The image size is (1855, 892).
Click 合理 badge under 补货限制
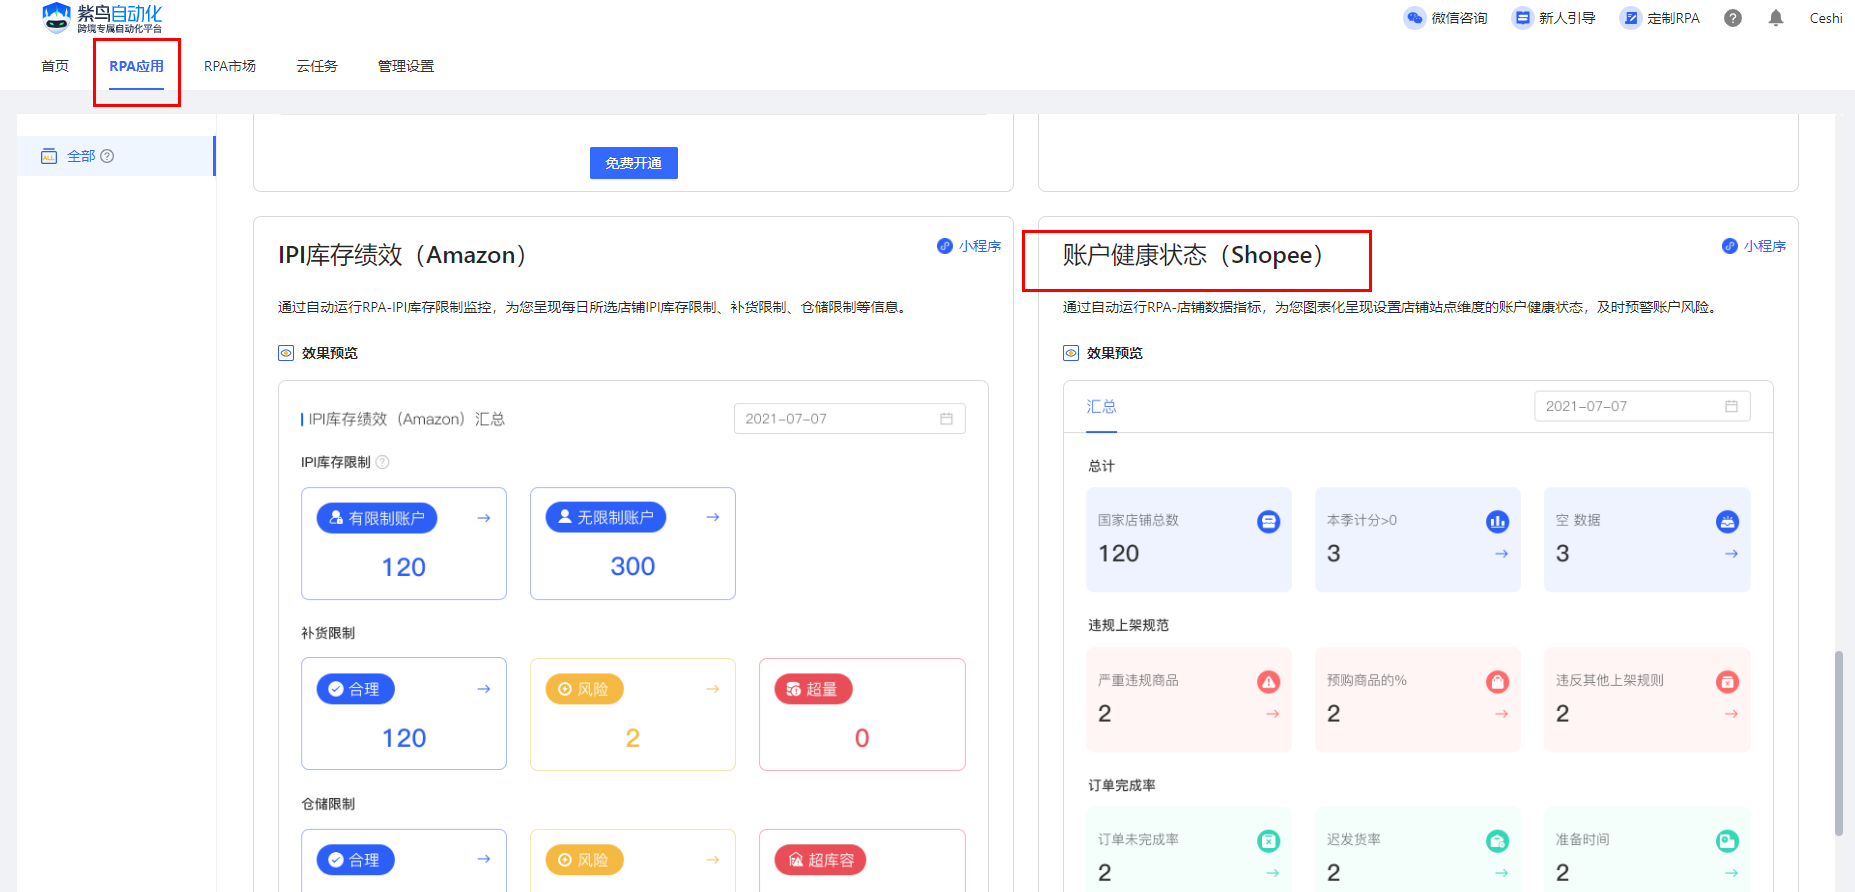click(355, 689)
